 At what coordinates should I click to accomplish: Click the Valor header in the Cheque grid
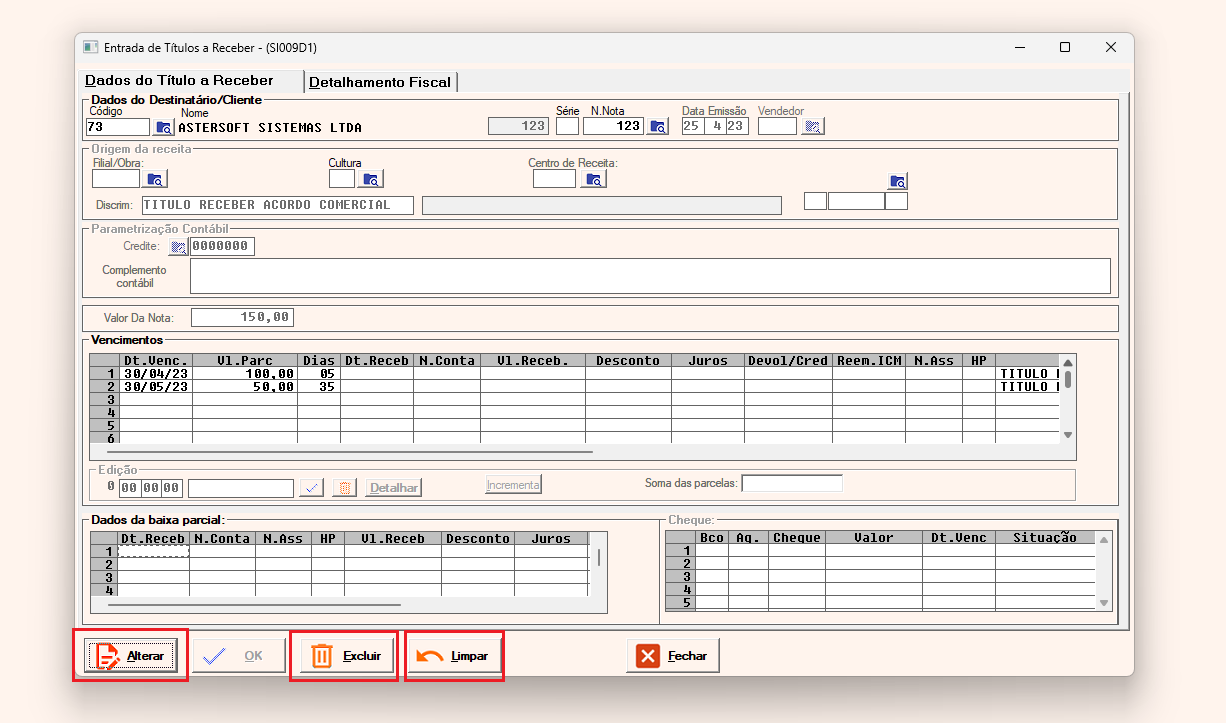[x=874, y=537]
